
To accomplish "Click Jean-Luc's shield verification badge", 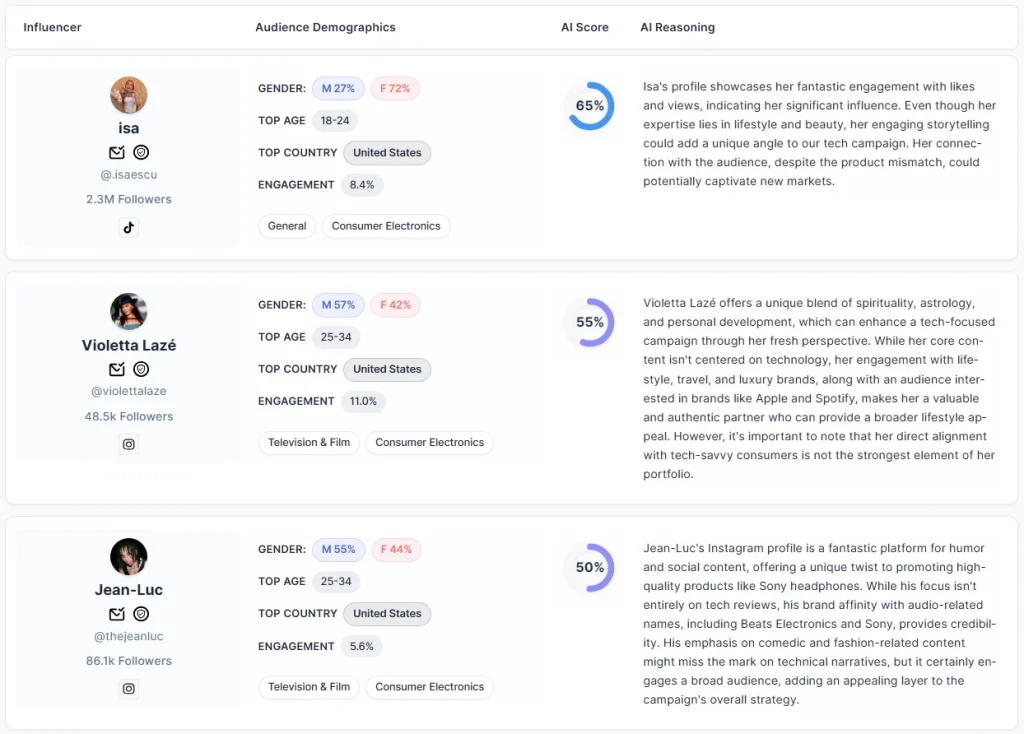I will [141, 614].
